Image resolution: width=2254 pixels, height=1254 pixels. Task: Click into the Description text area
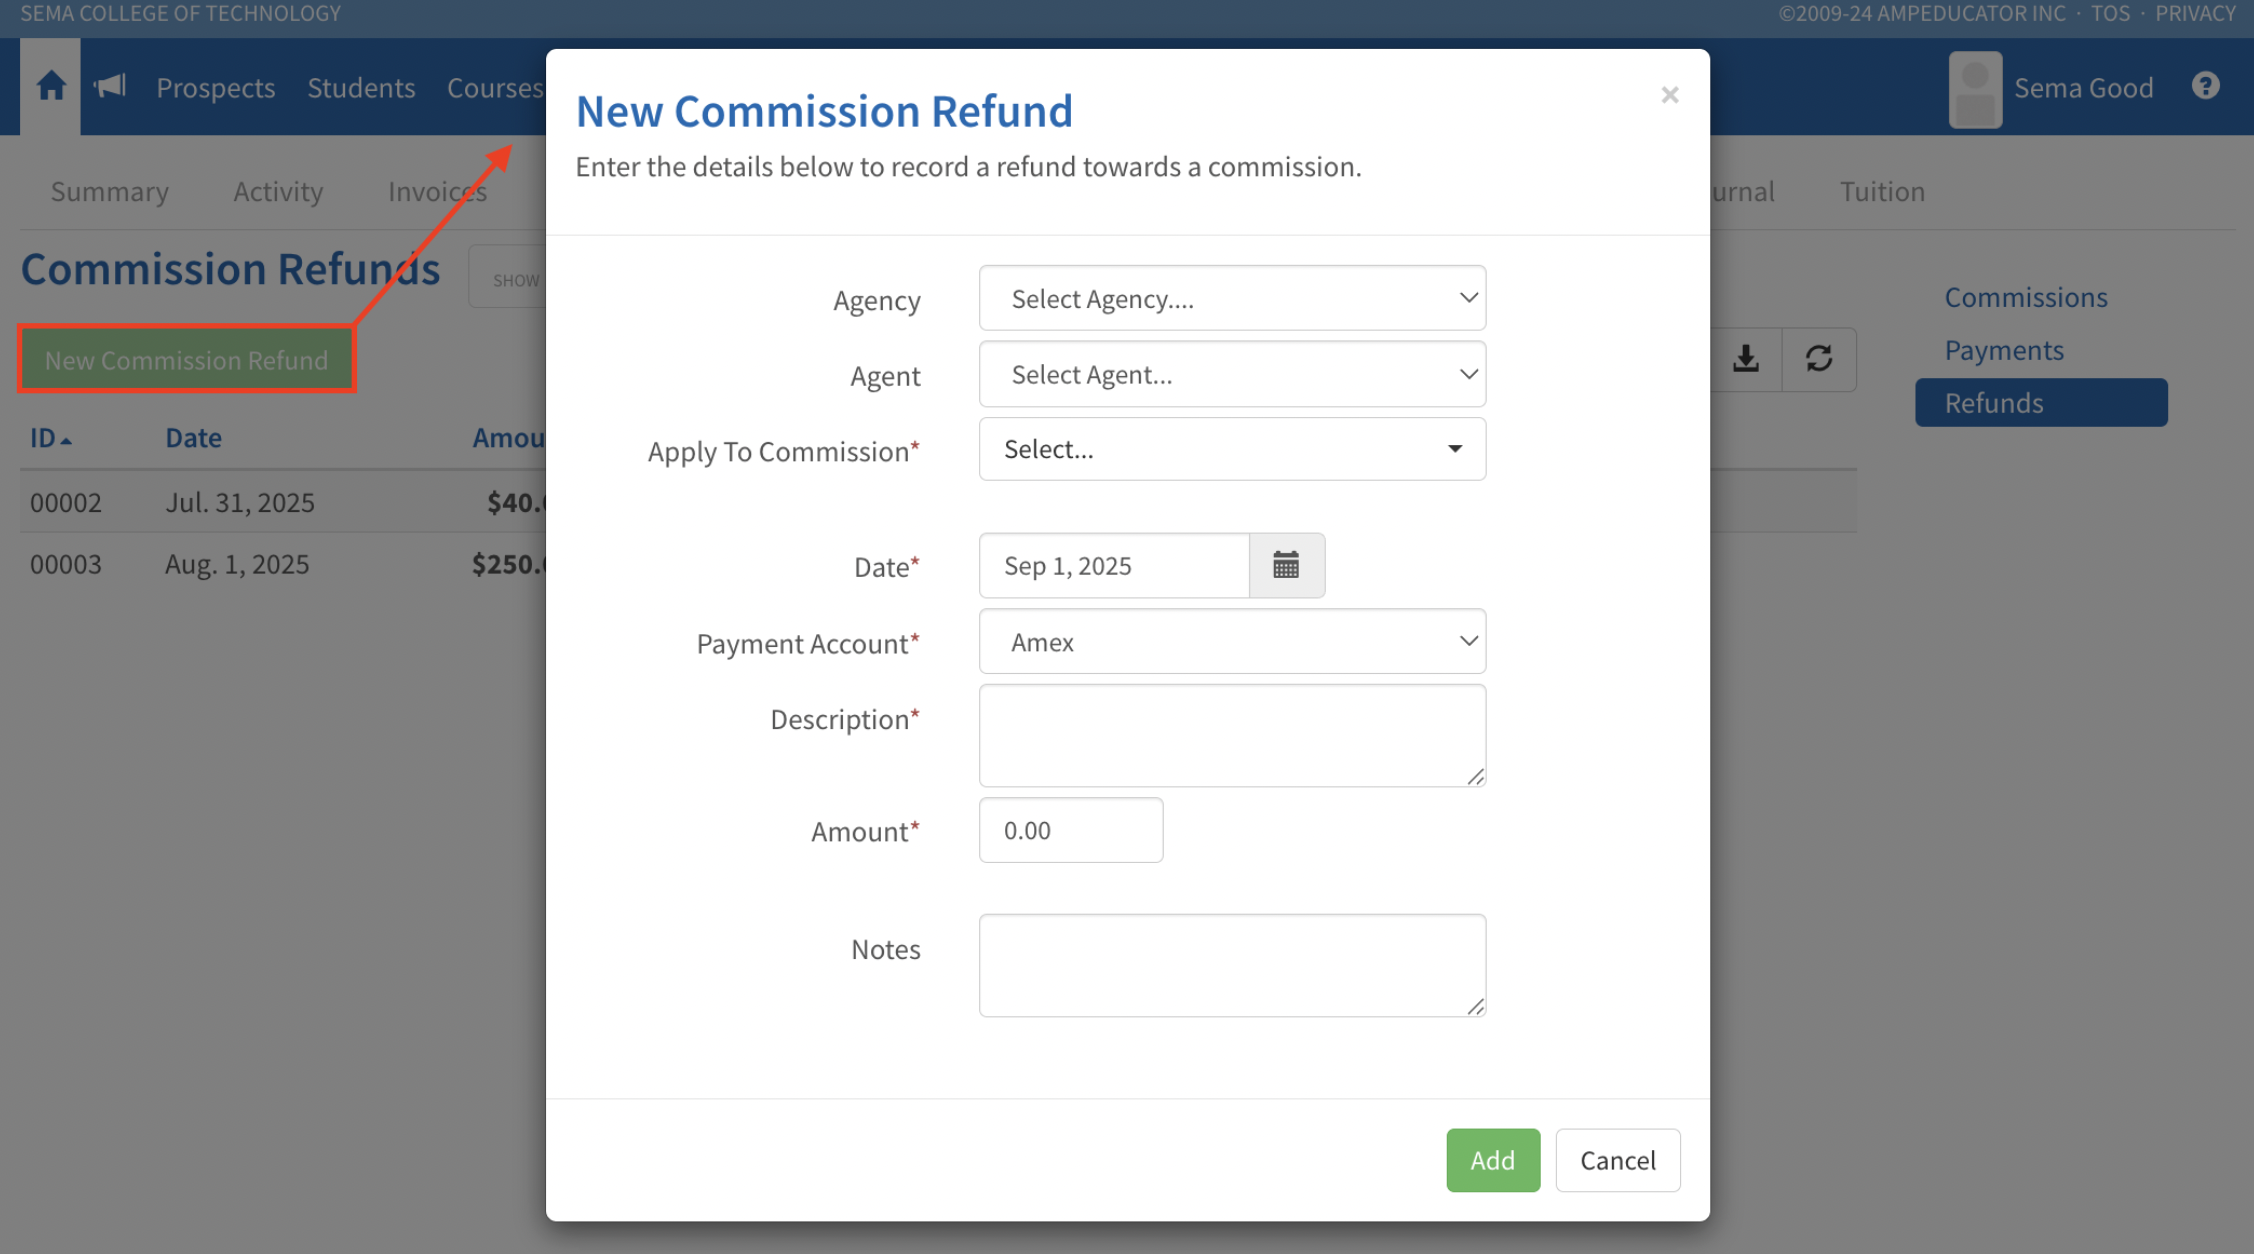[x=1232, y=736]
